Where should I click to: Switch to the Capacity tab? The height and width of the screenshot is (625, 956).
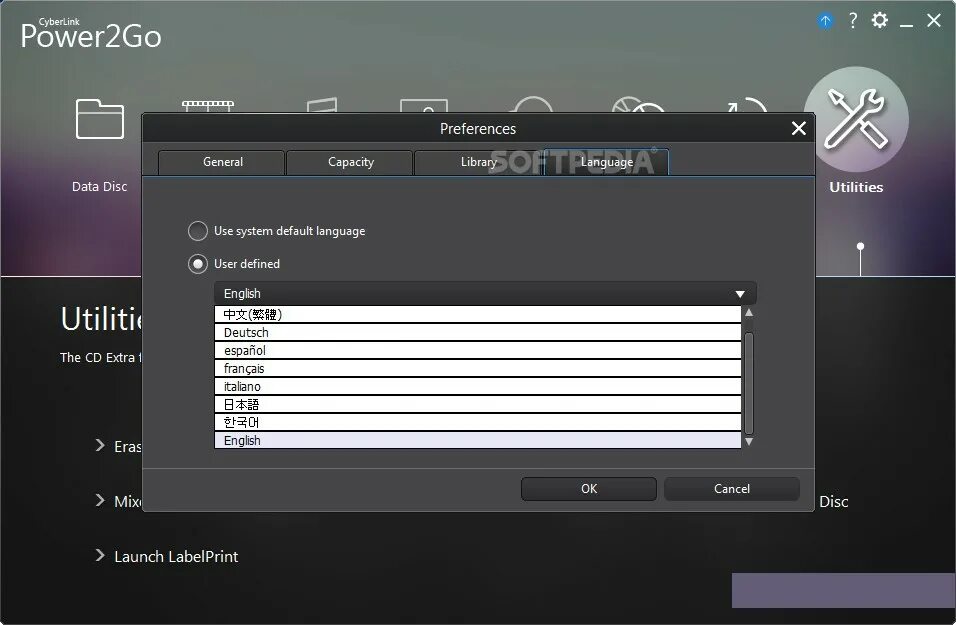coord(350,162)
